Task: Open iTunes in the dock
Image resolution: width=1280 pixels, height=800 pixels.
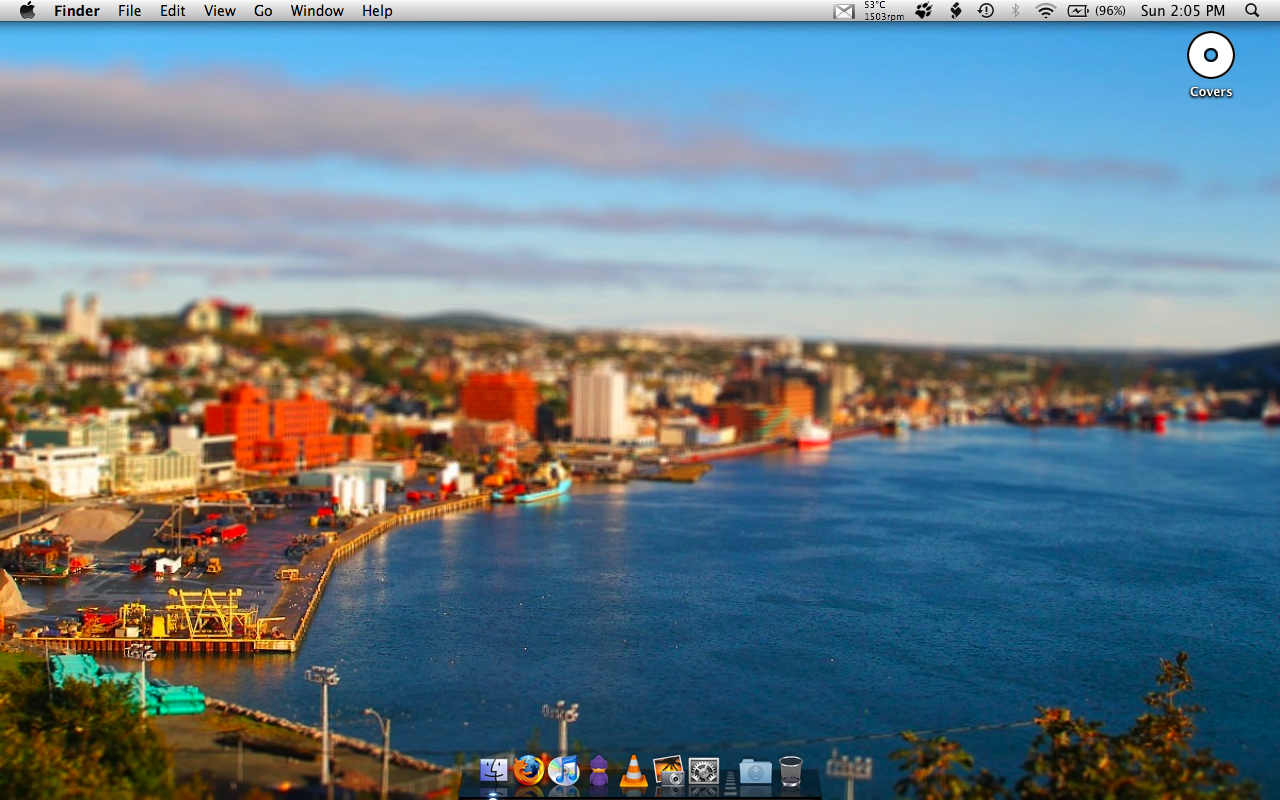Action: [564, 771]
